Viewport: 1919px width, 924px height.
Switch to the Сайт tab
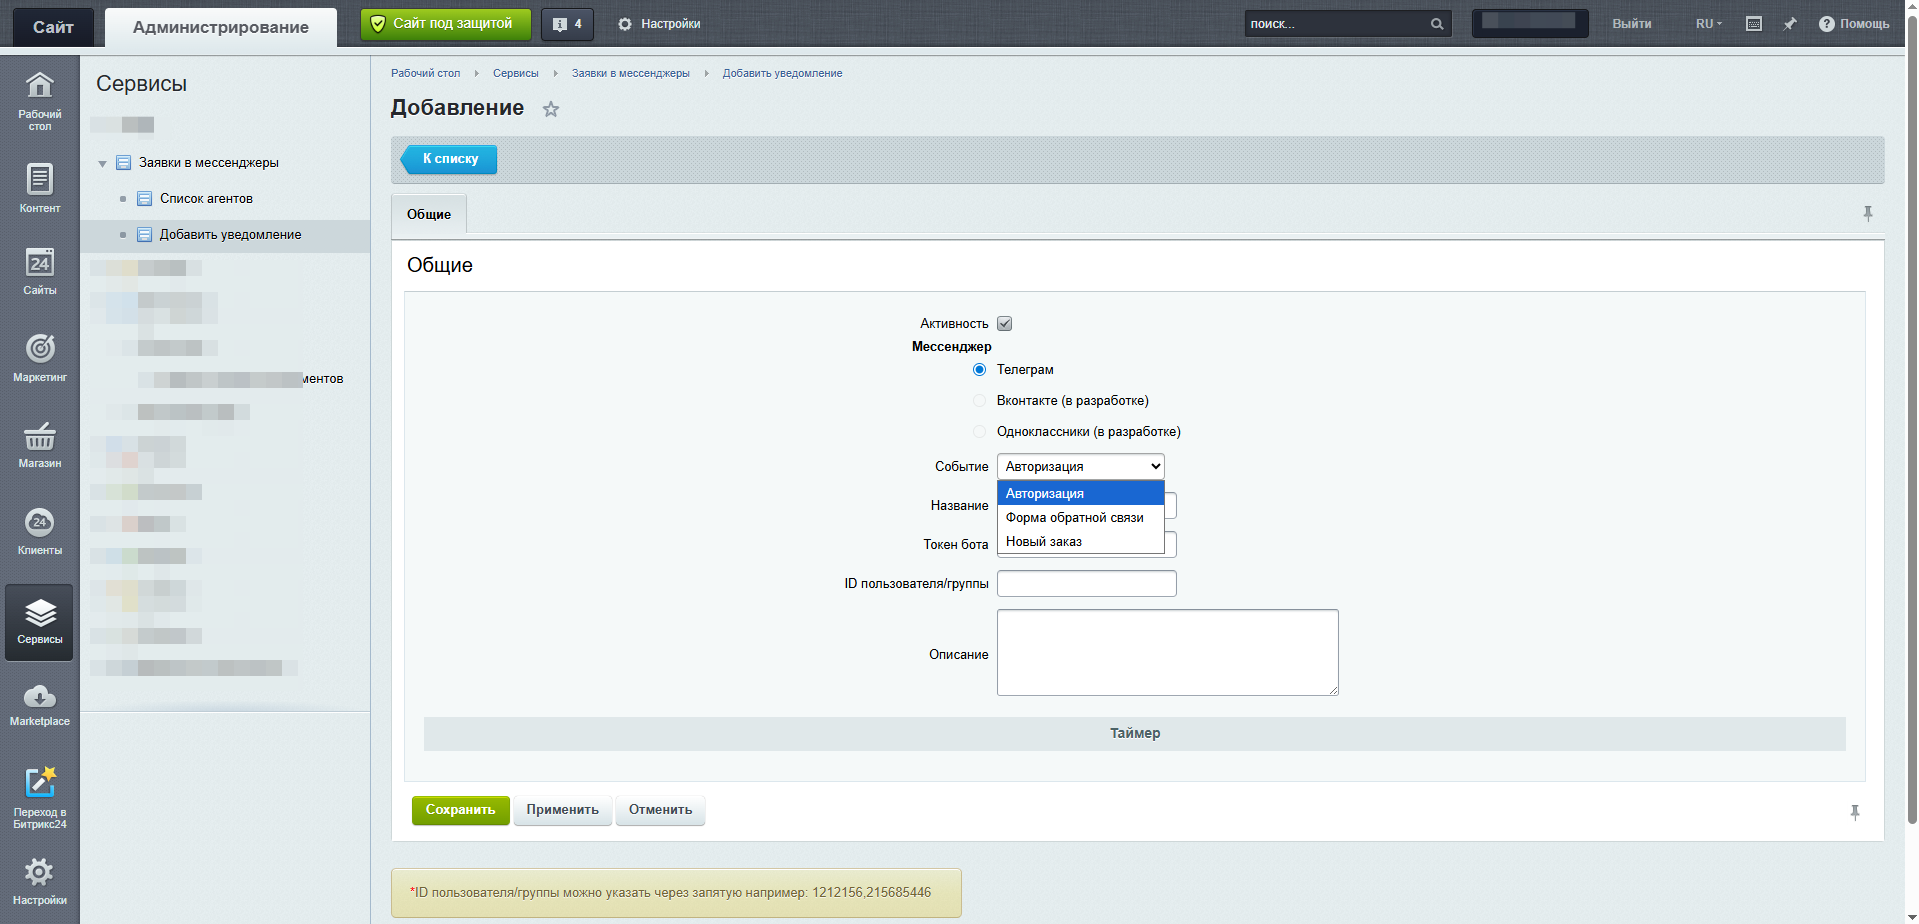pyautogui.click(x=53, y=27)
